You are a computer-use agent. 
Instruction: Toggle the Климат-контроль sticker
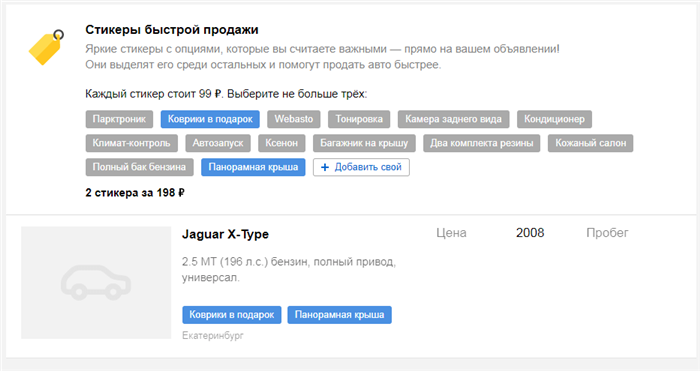131,143
